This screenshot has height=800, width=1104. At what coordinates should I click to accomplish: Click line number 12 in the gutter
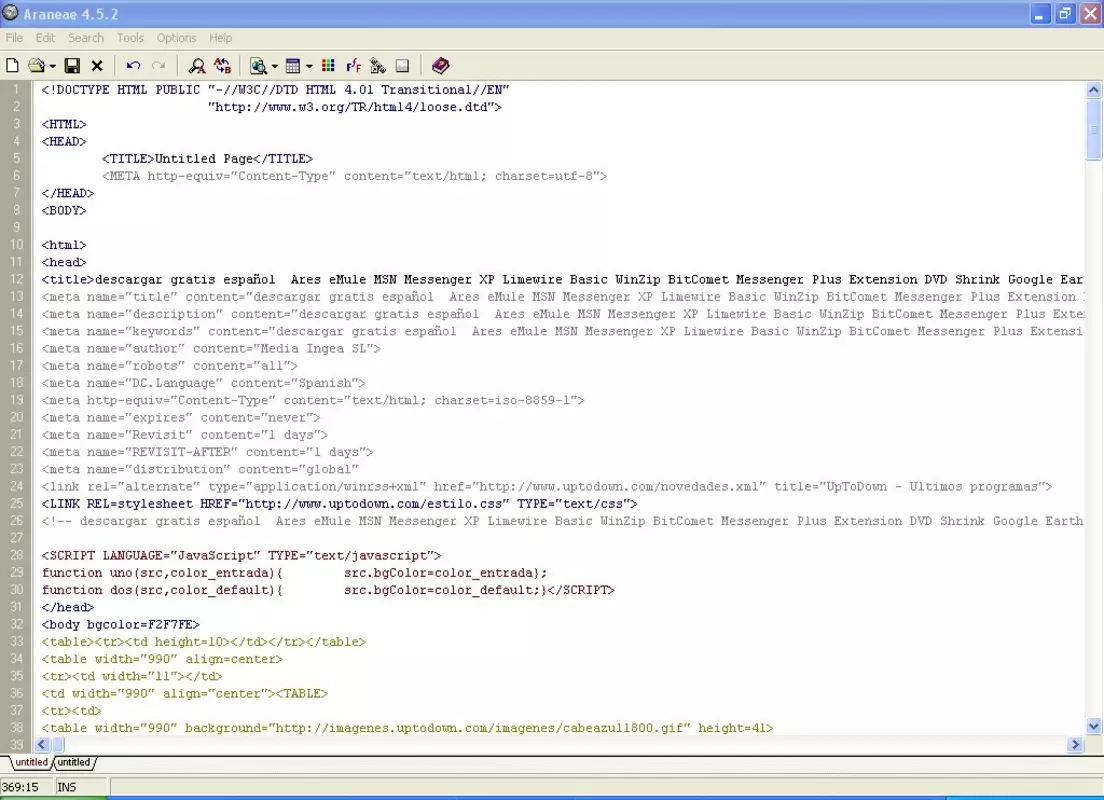click(16, 279)
